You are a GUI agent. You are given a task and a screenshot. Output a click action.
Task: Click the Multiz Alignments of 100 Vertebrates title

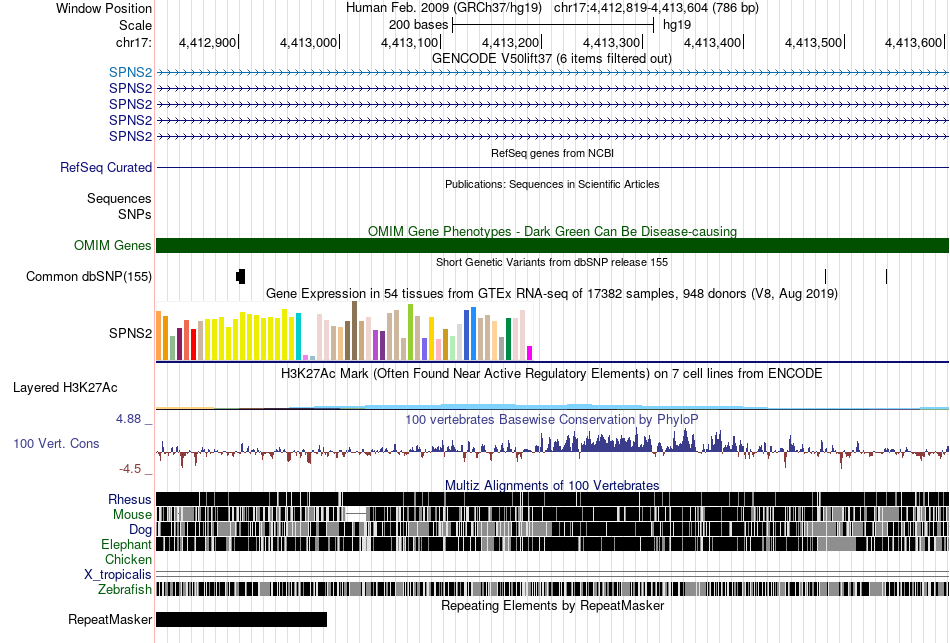pos(552,485)
